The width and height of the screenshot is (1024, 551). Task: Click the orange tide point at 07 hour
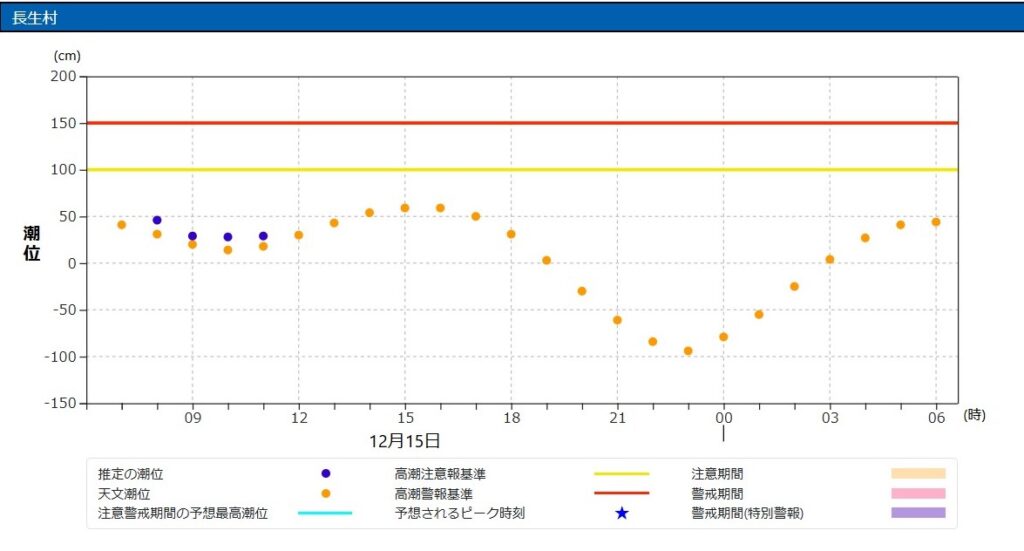(x=121, y=225)
